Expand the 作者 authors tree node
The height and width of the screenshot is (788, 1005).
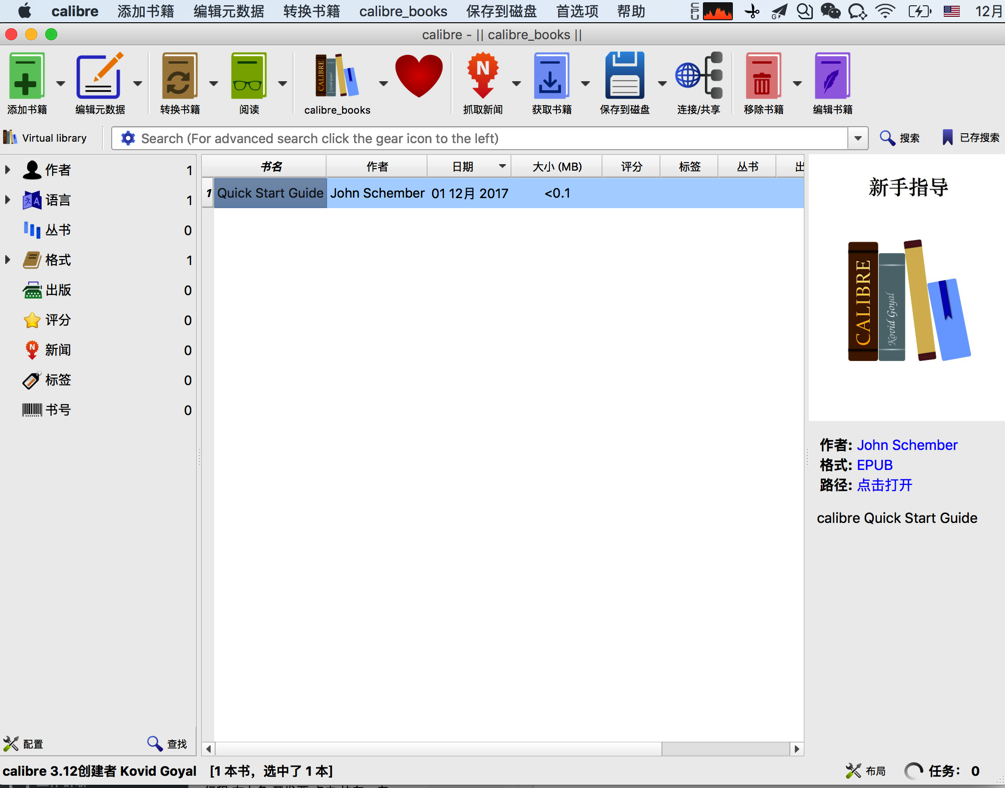[x=8, y=170]
